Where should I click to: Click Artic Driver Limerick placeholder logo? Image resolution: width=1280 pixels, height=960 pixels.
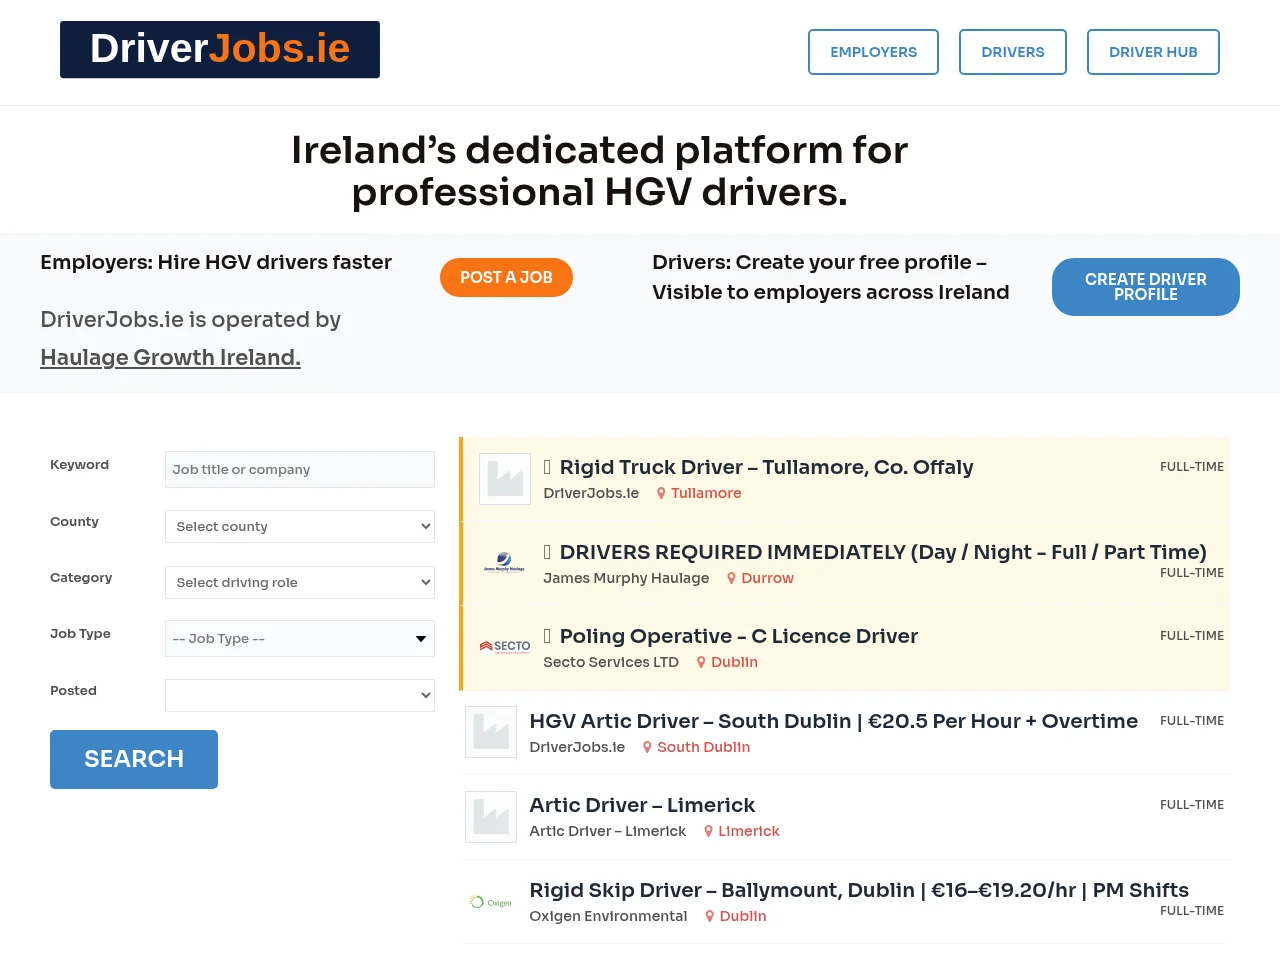tap(491, 817)
